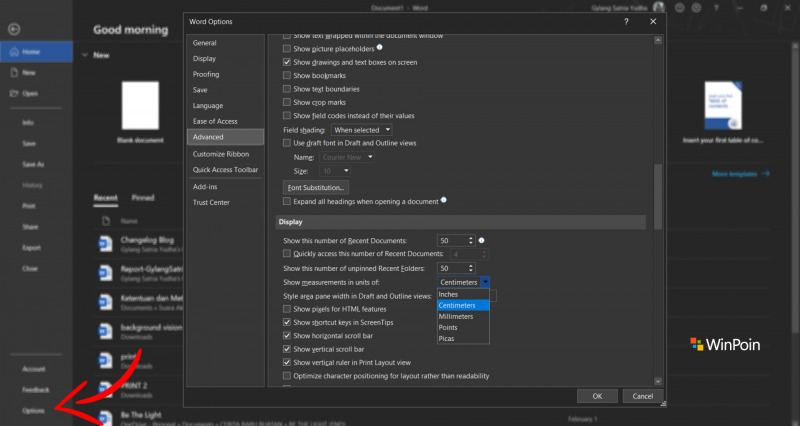Choose Inches from units list

coord(463,294)
